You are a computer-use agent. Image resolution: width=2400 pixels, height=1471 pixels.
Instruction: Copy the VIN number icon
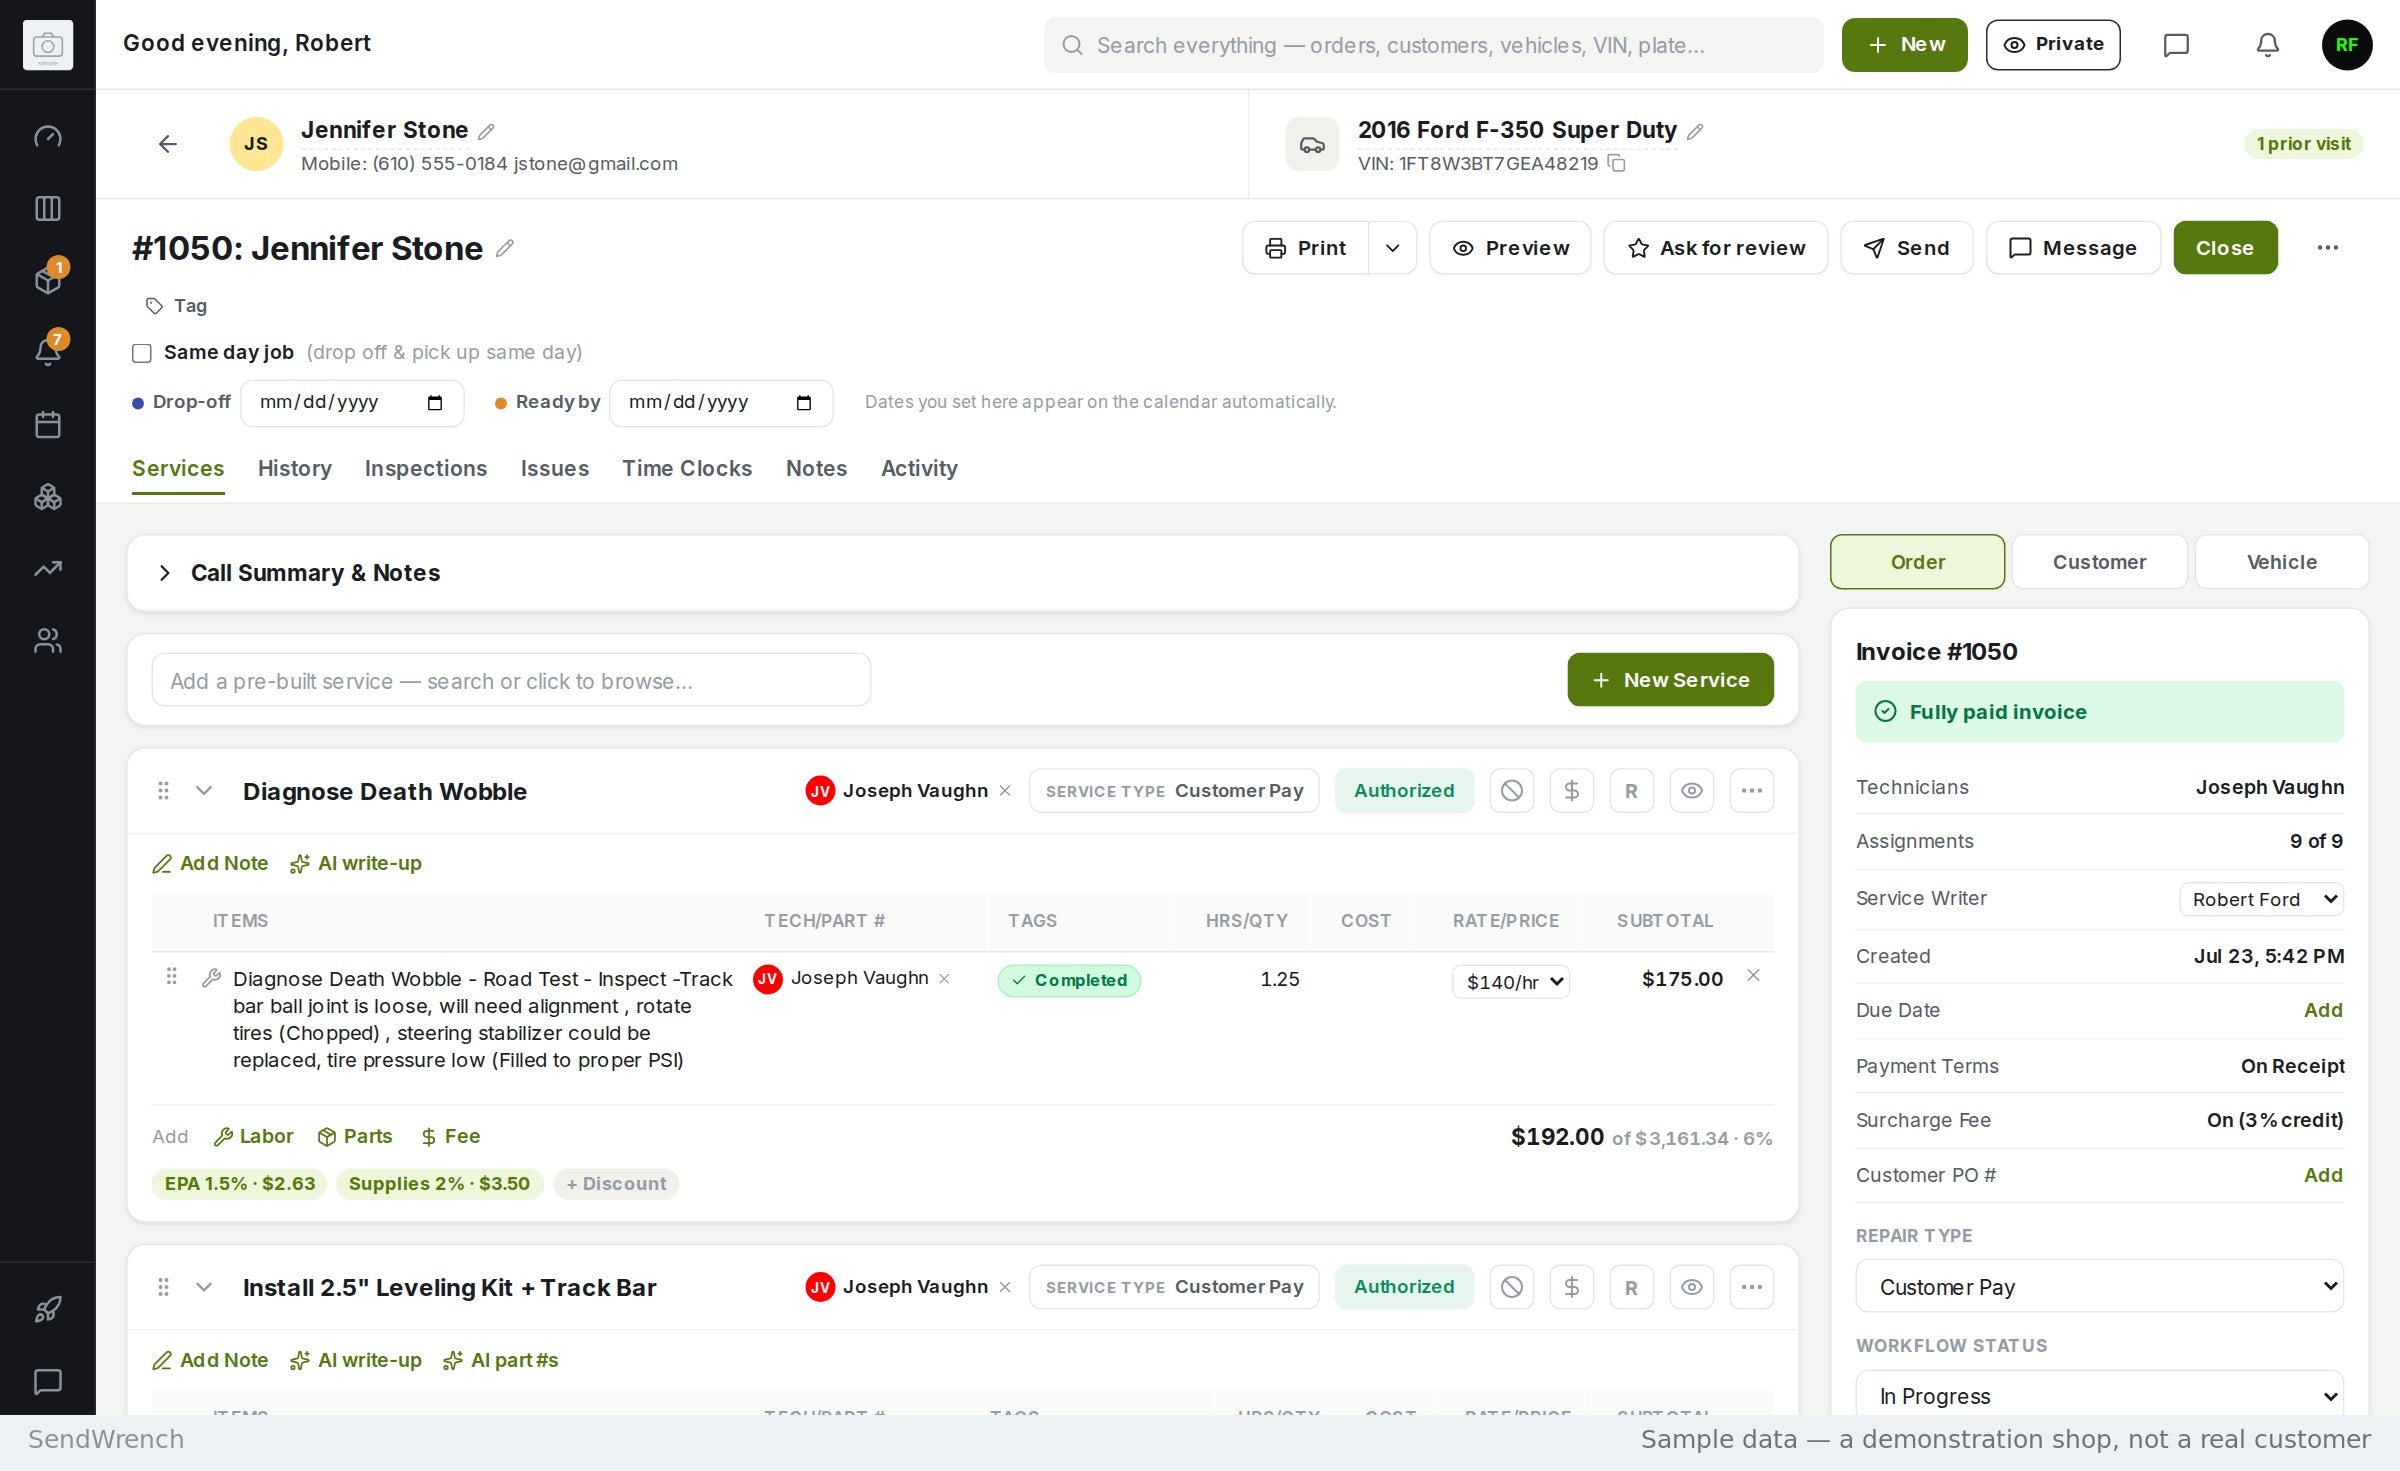pos(1616,163)
